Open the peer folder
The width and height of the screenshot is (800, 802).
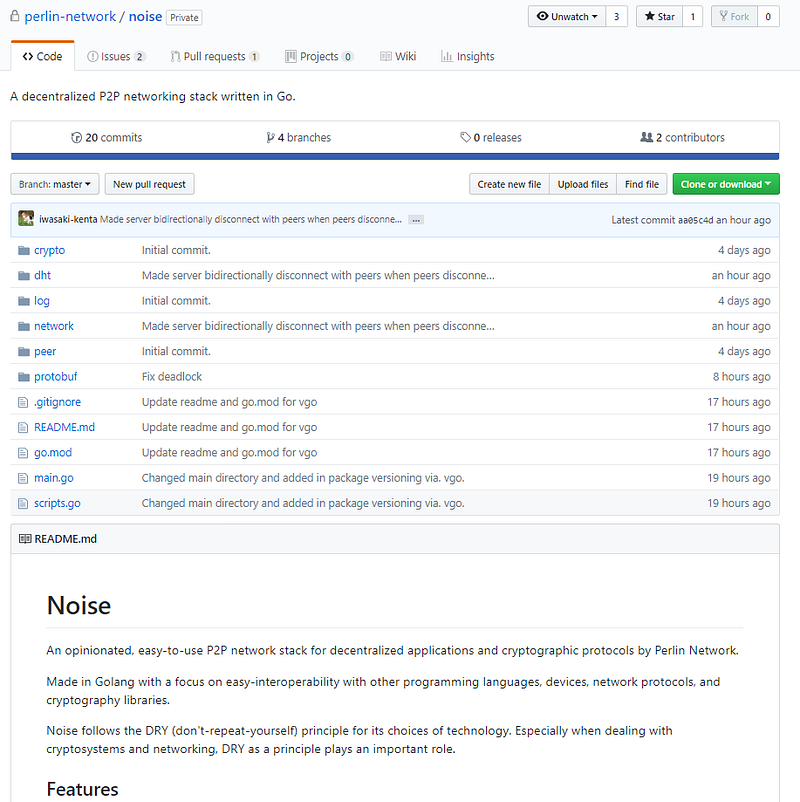(45, 351)
